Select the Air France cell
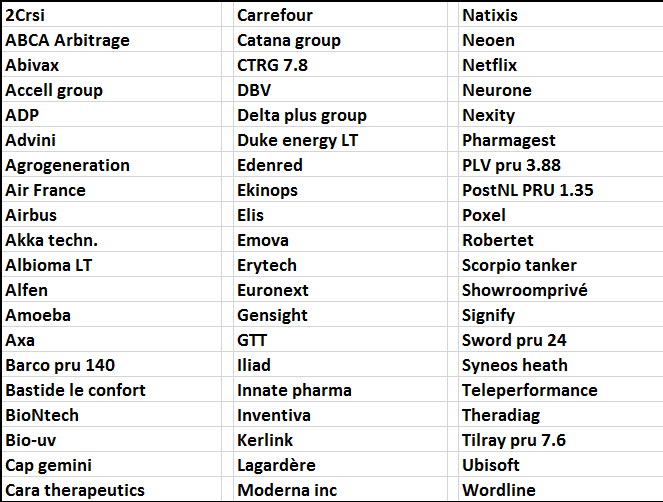Image resolution: width=663 pixels, height=502 pixels. coord(112,190)
